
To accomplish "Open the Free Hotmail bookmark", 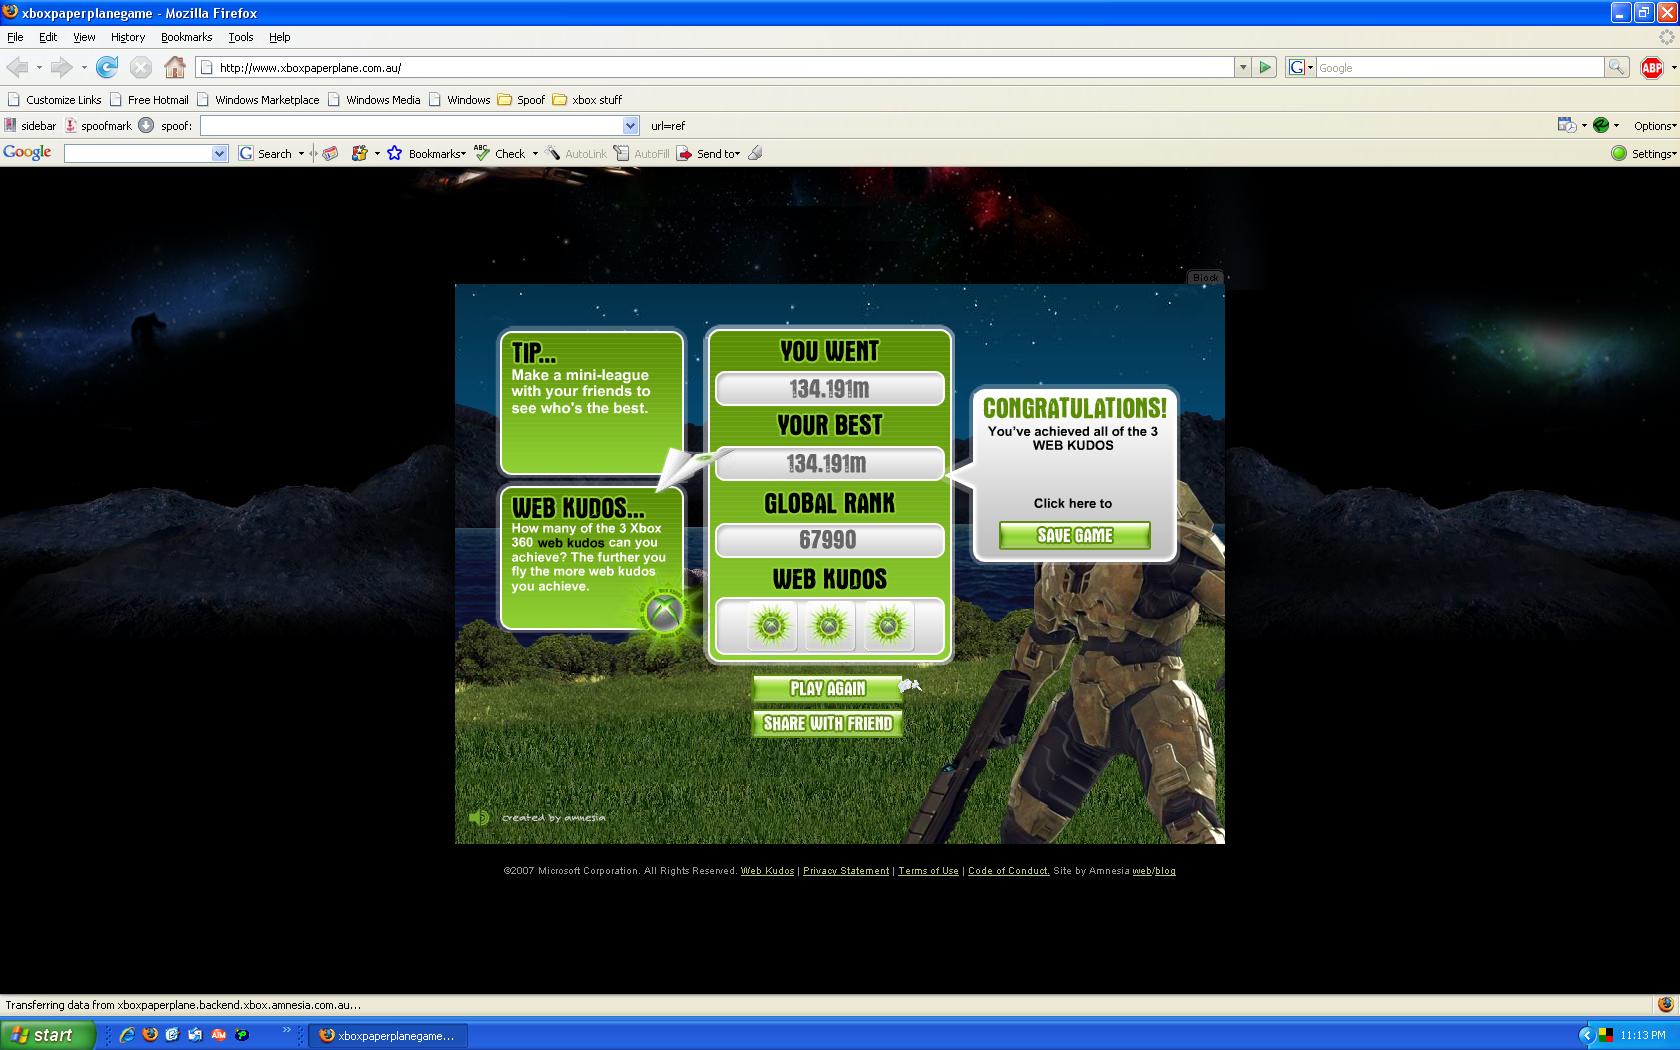I will pos(149,100).
